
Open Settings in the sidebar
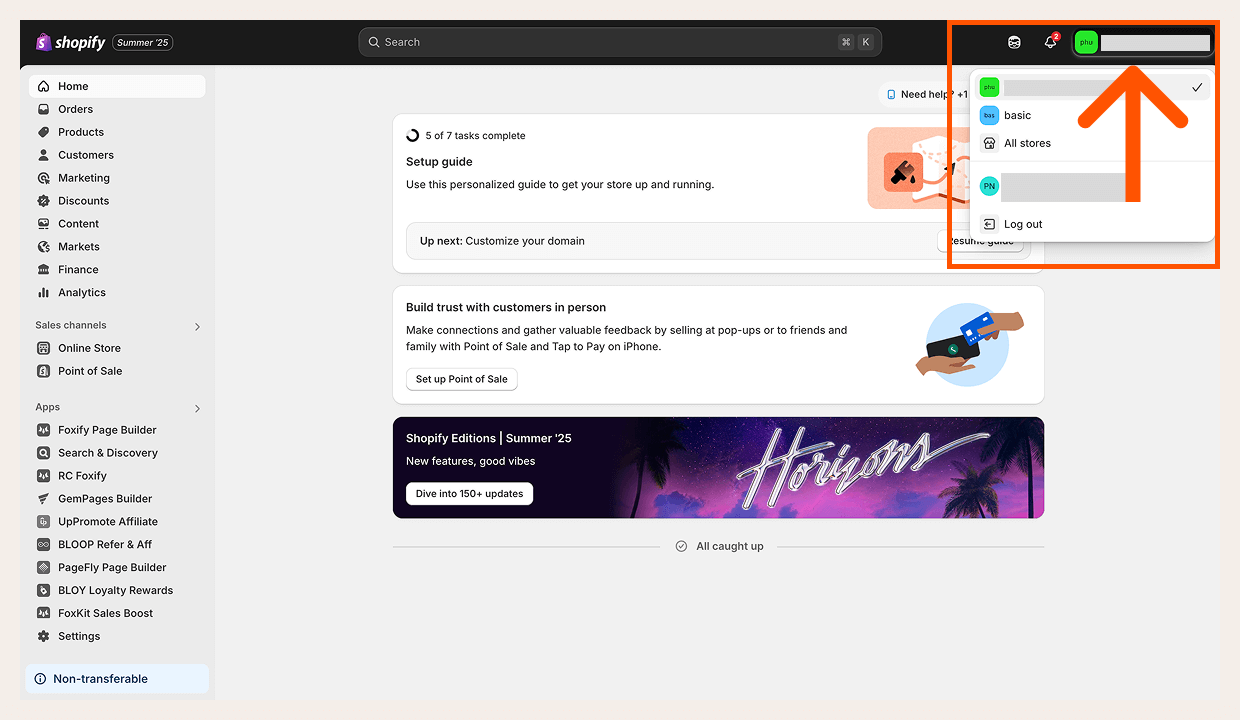click(117, 636)
